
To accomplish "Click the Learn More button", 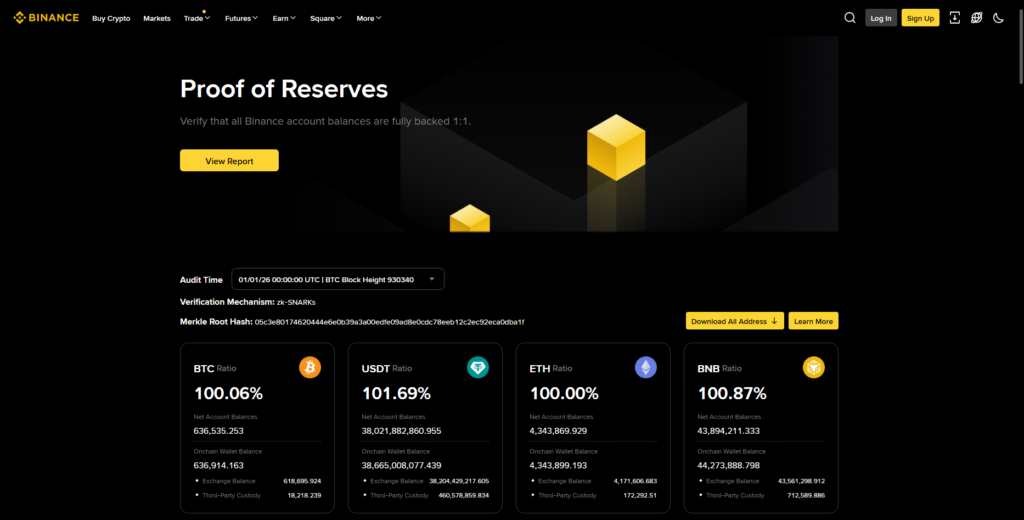I will pyautogui.click(x=813, y=321).
